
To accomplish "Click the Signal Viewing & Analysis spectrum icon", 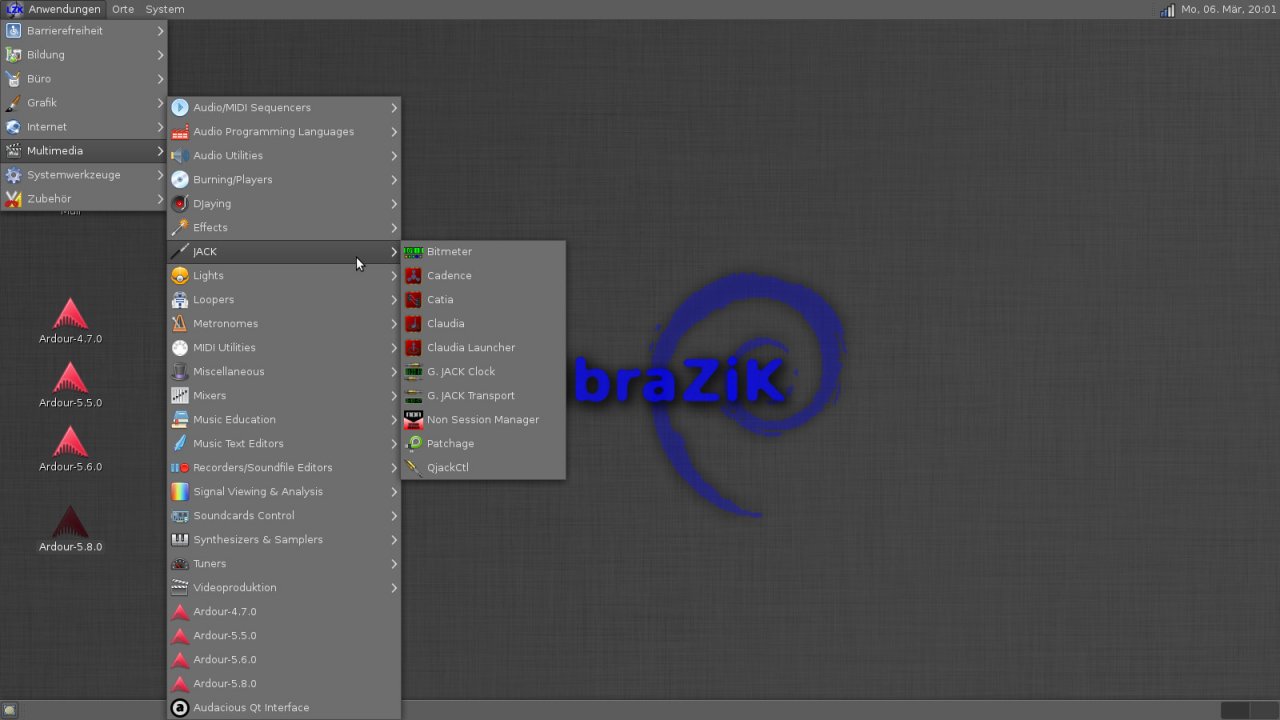I will click(180, 492).
